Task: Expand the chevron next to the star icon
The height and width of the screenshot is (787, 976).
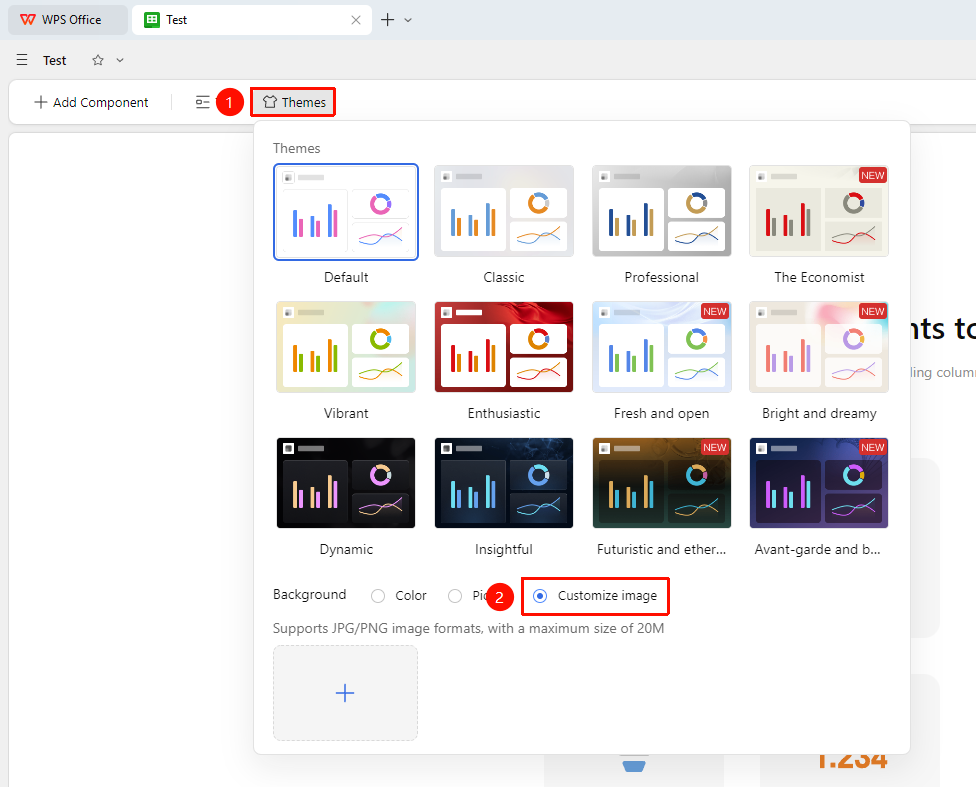Action: point(120,60)
